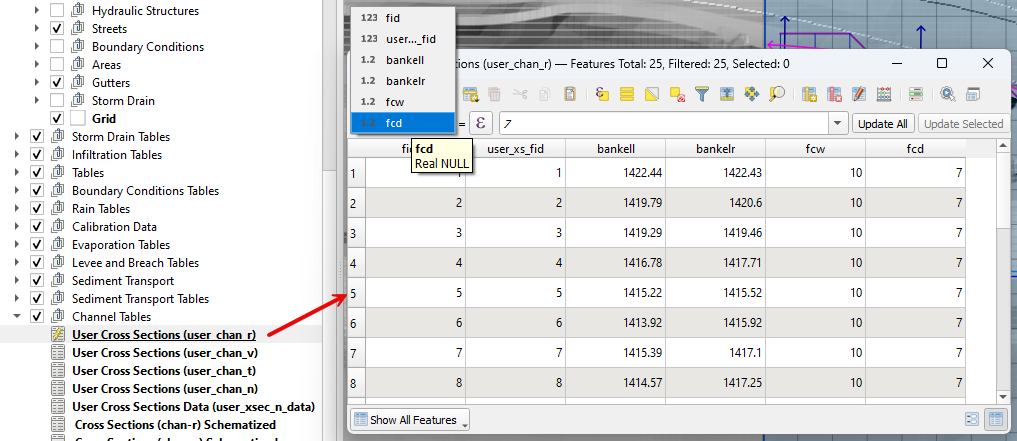Expand the Storm Drain Tables group
The image size is (1017, 441).
[x=17, y=137]
